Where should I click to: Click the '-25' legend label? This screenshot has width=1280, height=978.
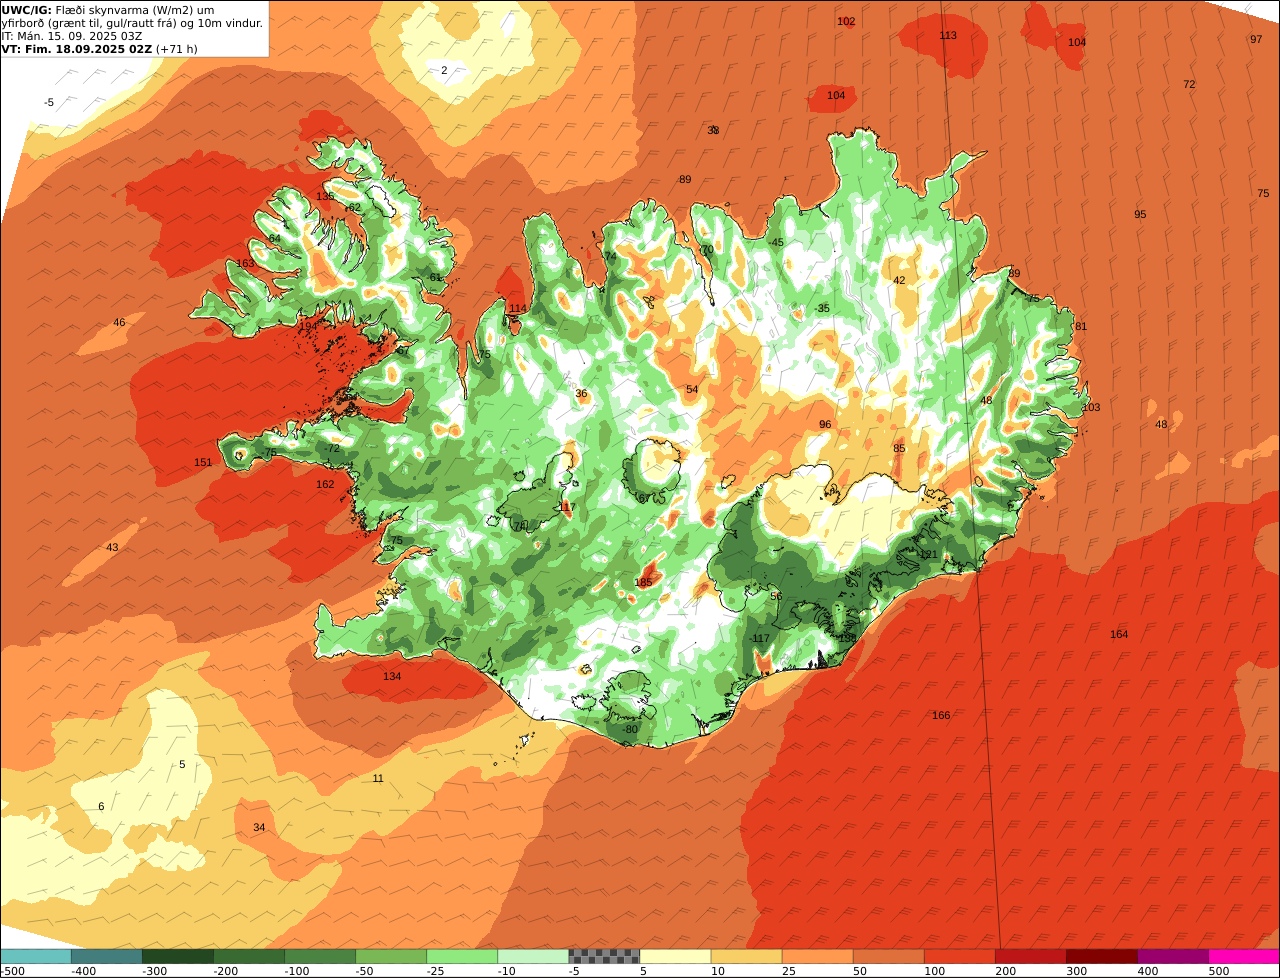click(x=435, y=971)
